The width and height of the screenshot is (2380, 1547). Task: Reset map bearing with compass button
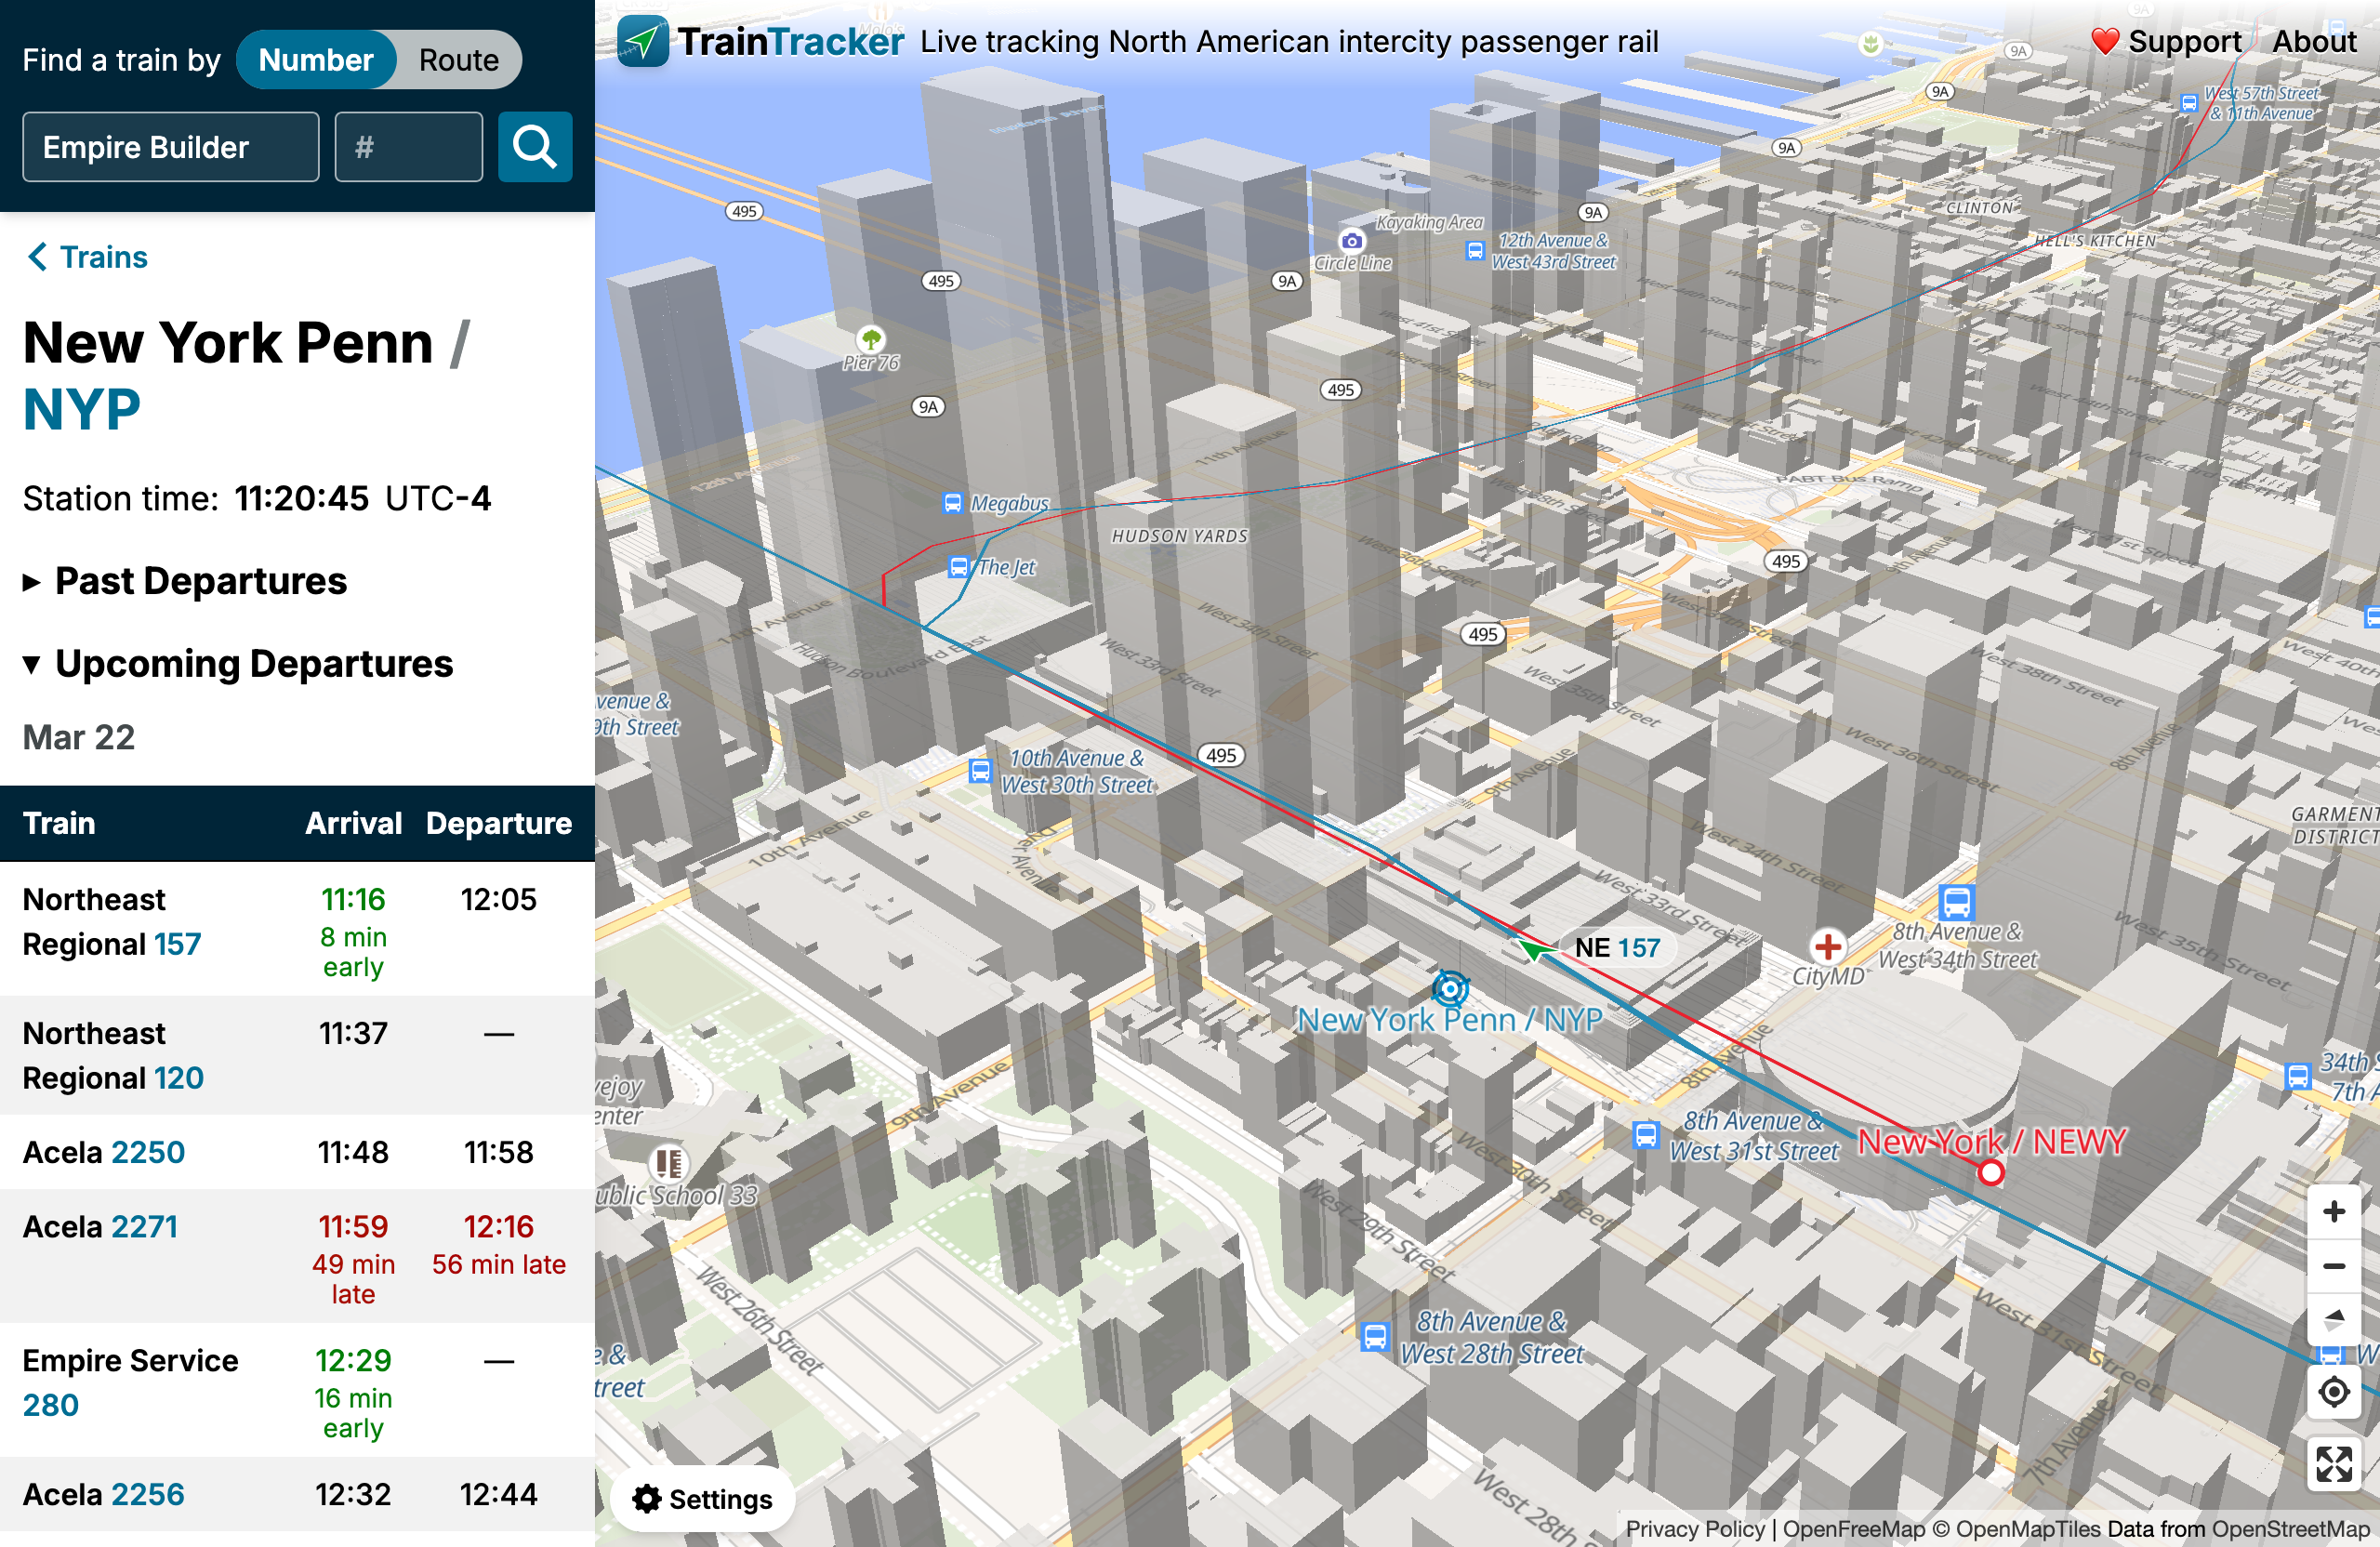point(2333,1319)
